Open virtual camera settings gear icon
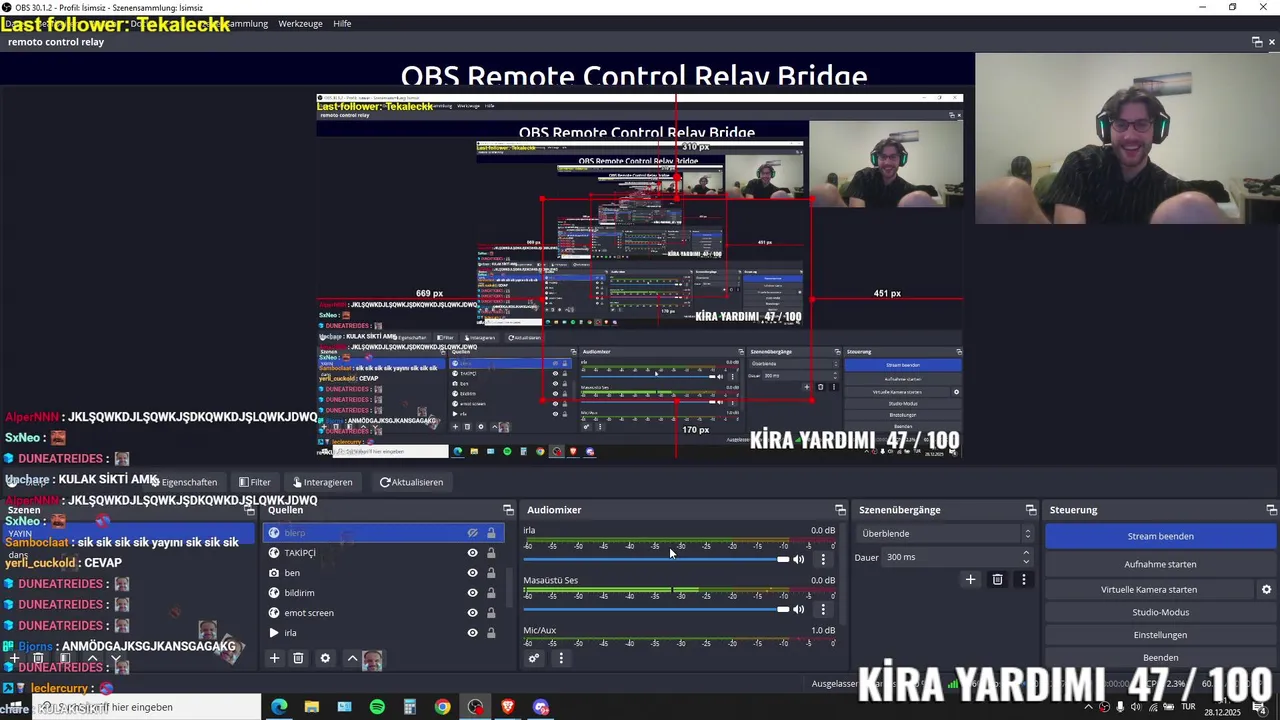Viewport: 1280px width, 720px height. tap(1266, 589)
